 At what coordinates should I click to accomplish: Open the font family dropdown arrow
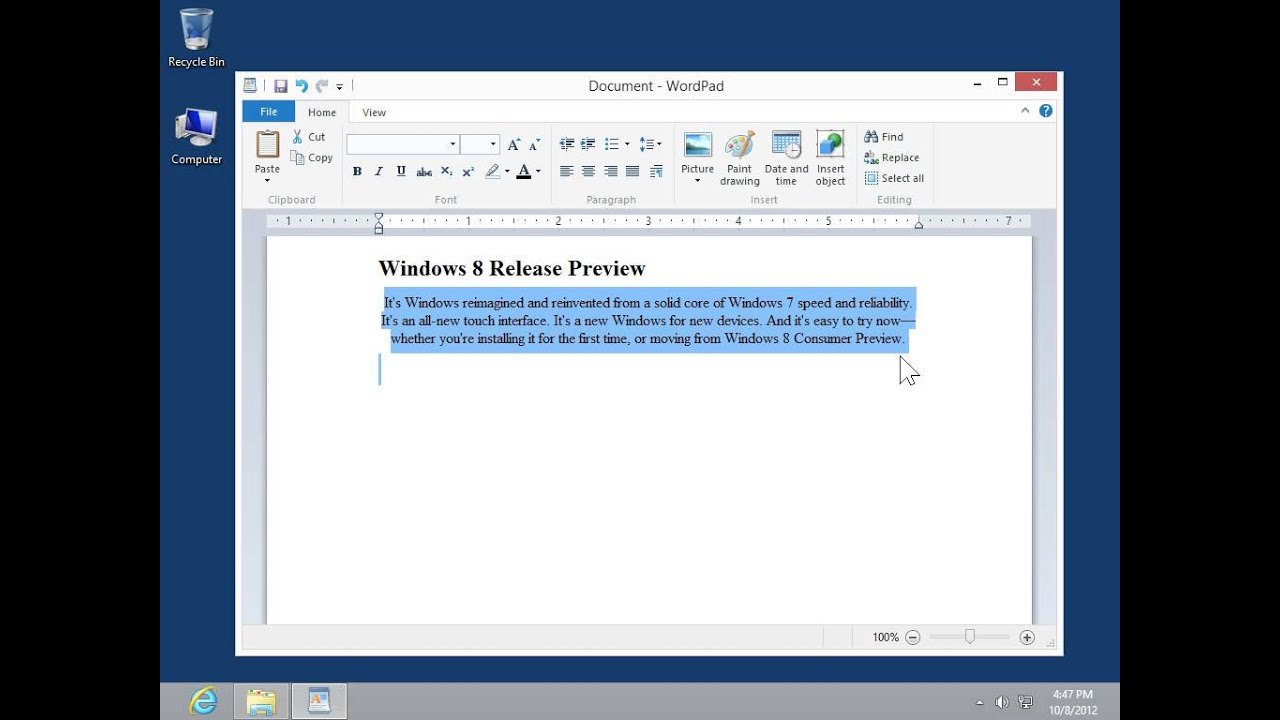(452, 144)
